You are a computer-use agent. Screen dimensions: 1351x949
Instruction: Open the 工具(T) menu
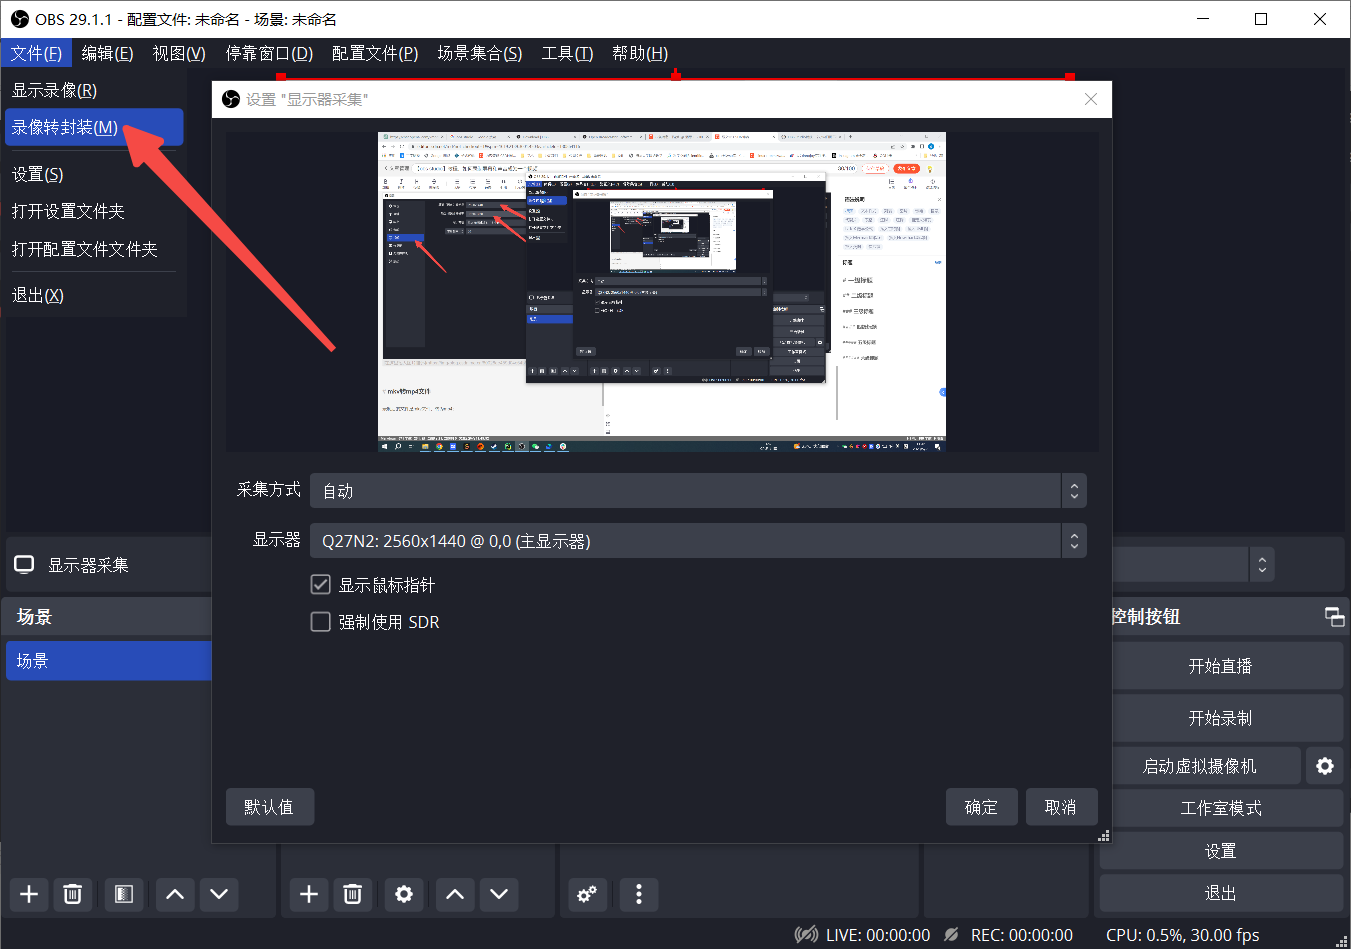point(567,53)
